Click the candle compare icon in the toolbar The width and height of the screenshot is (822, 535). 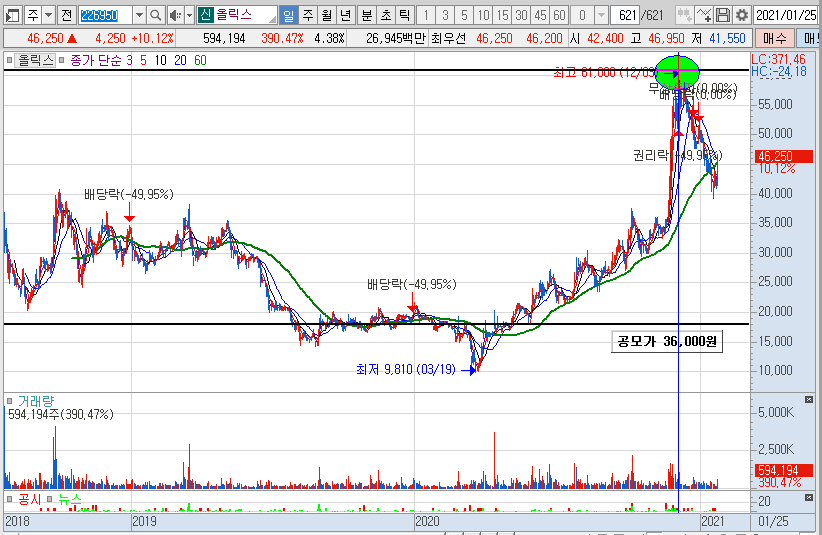click(683, 15)
